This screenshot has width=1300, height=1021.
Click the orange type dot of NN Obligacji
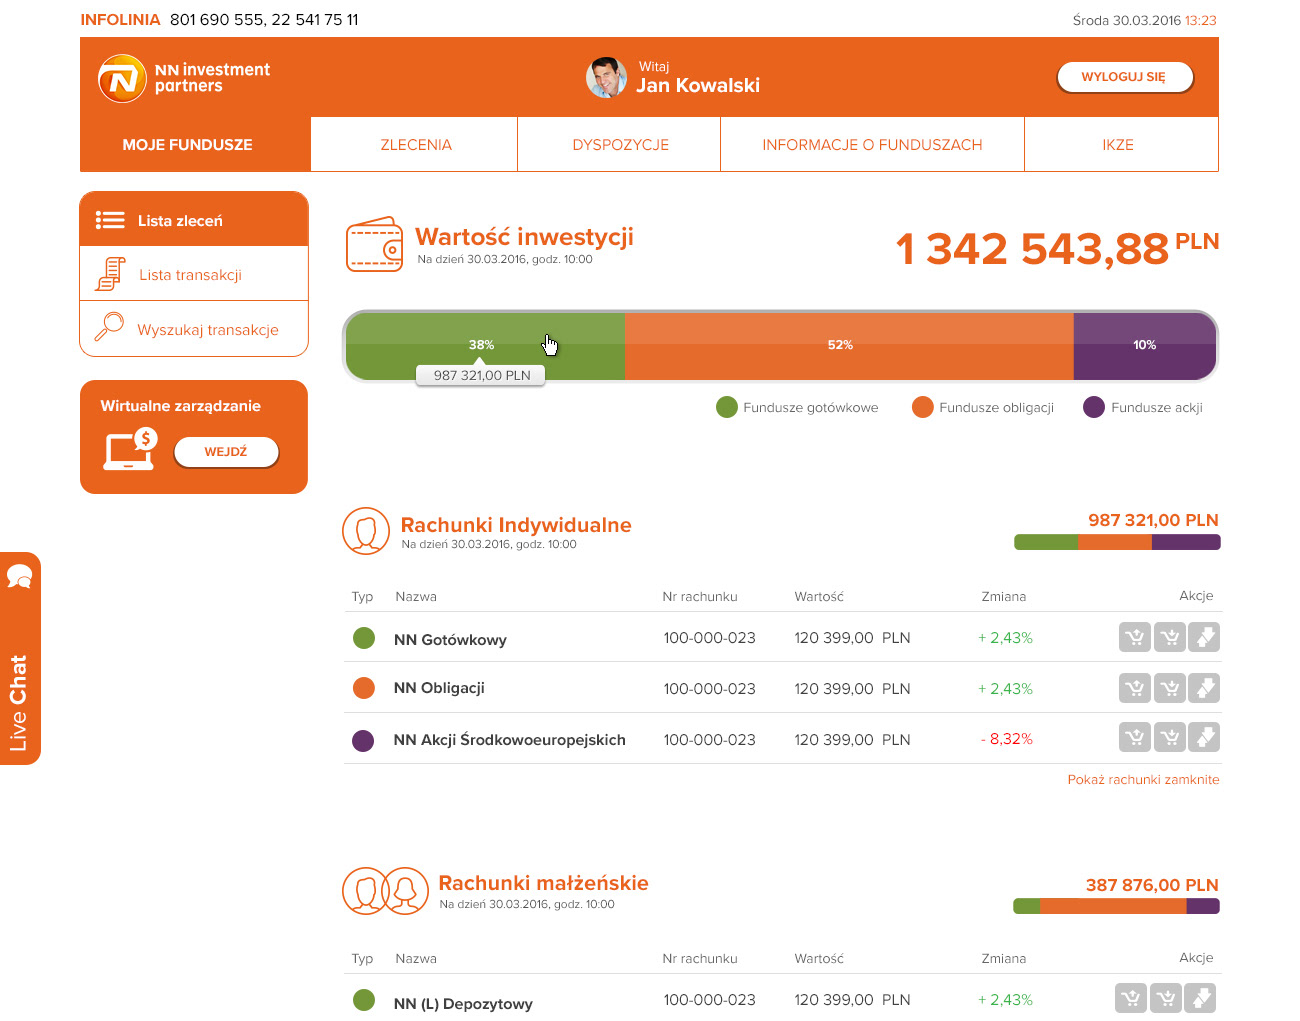(364, 688)
